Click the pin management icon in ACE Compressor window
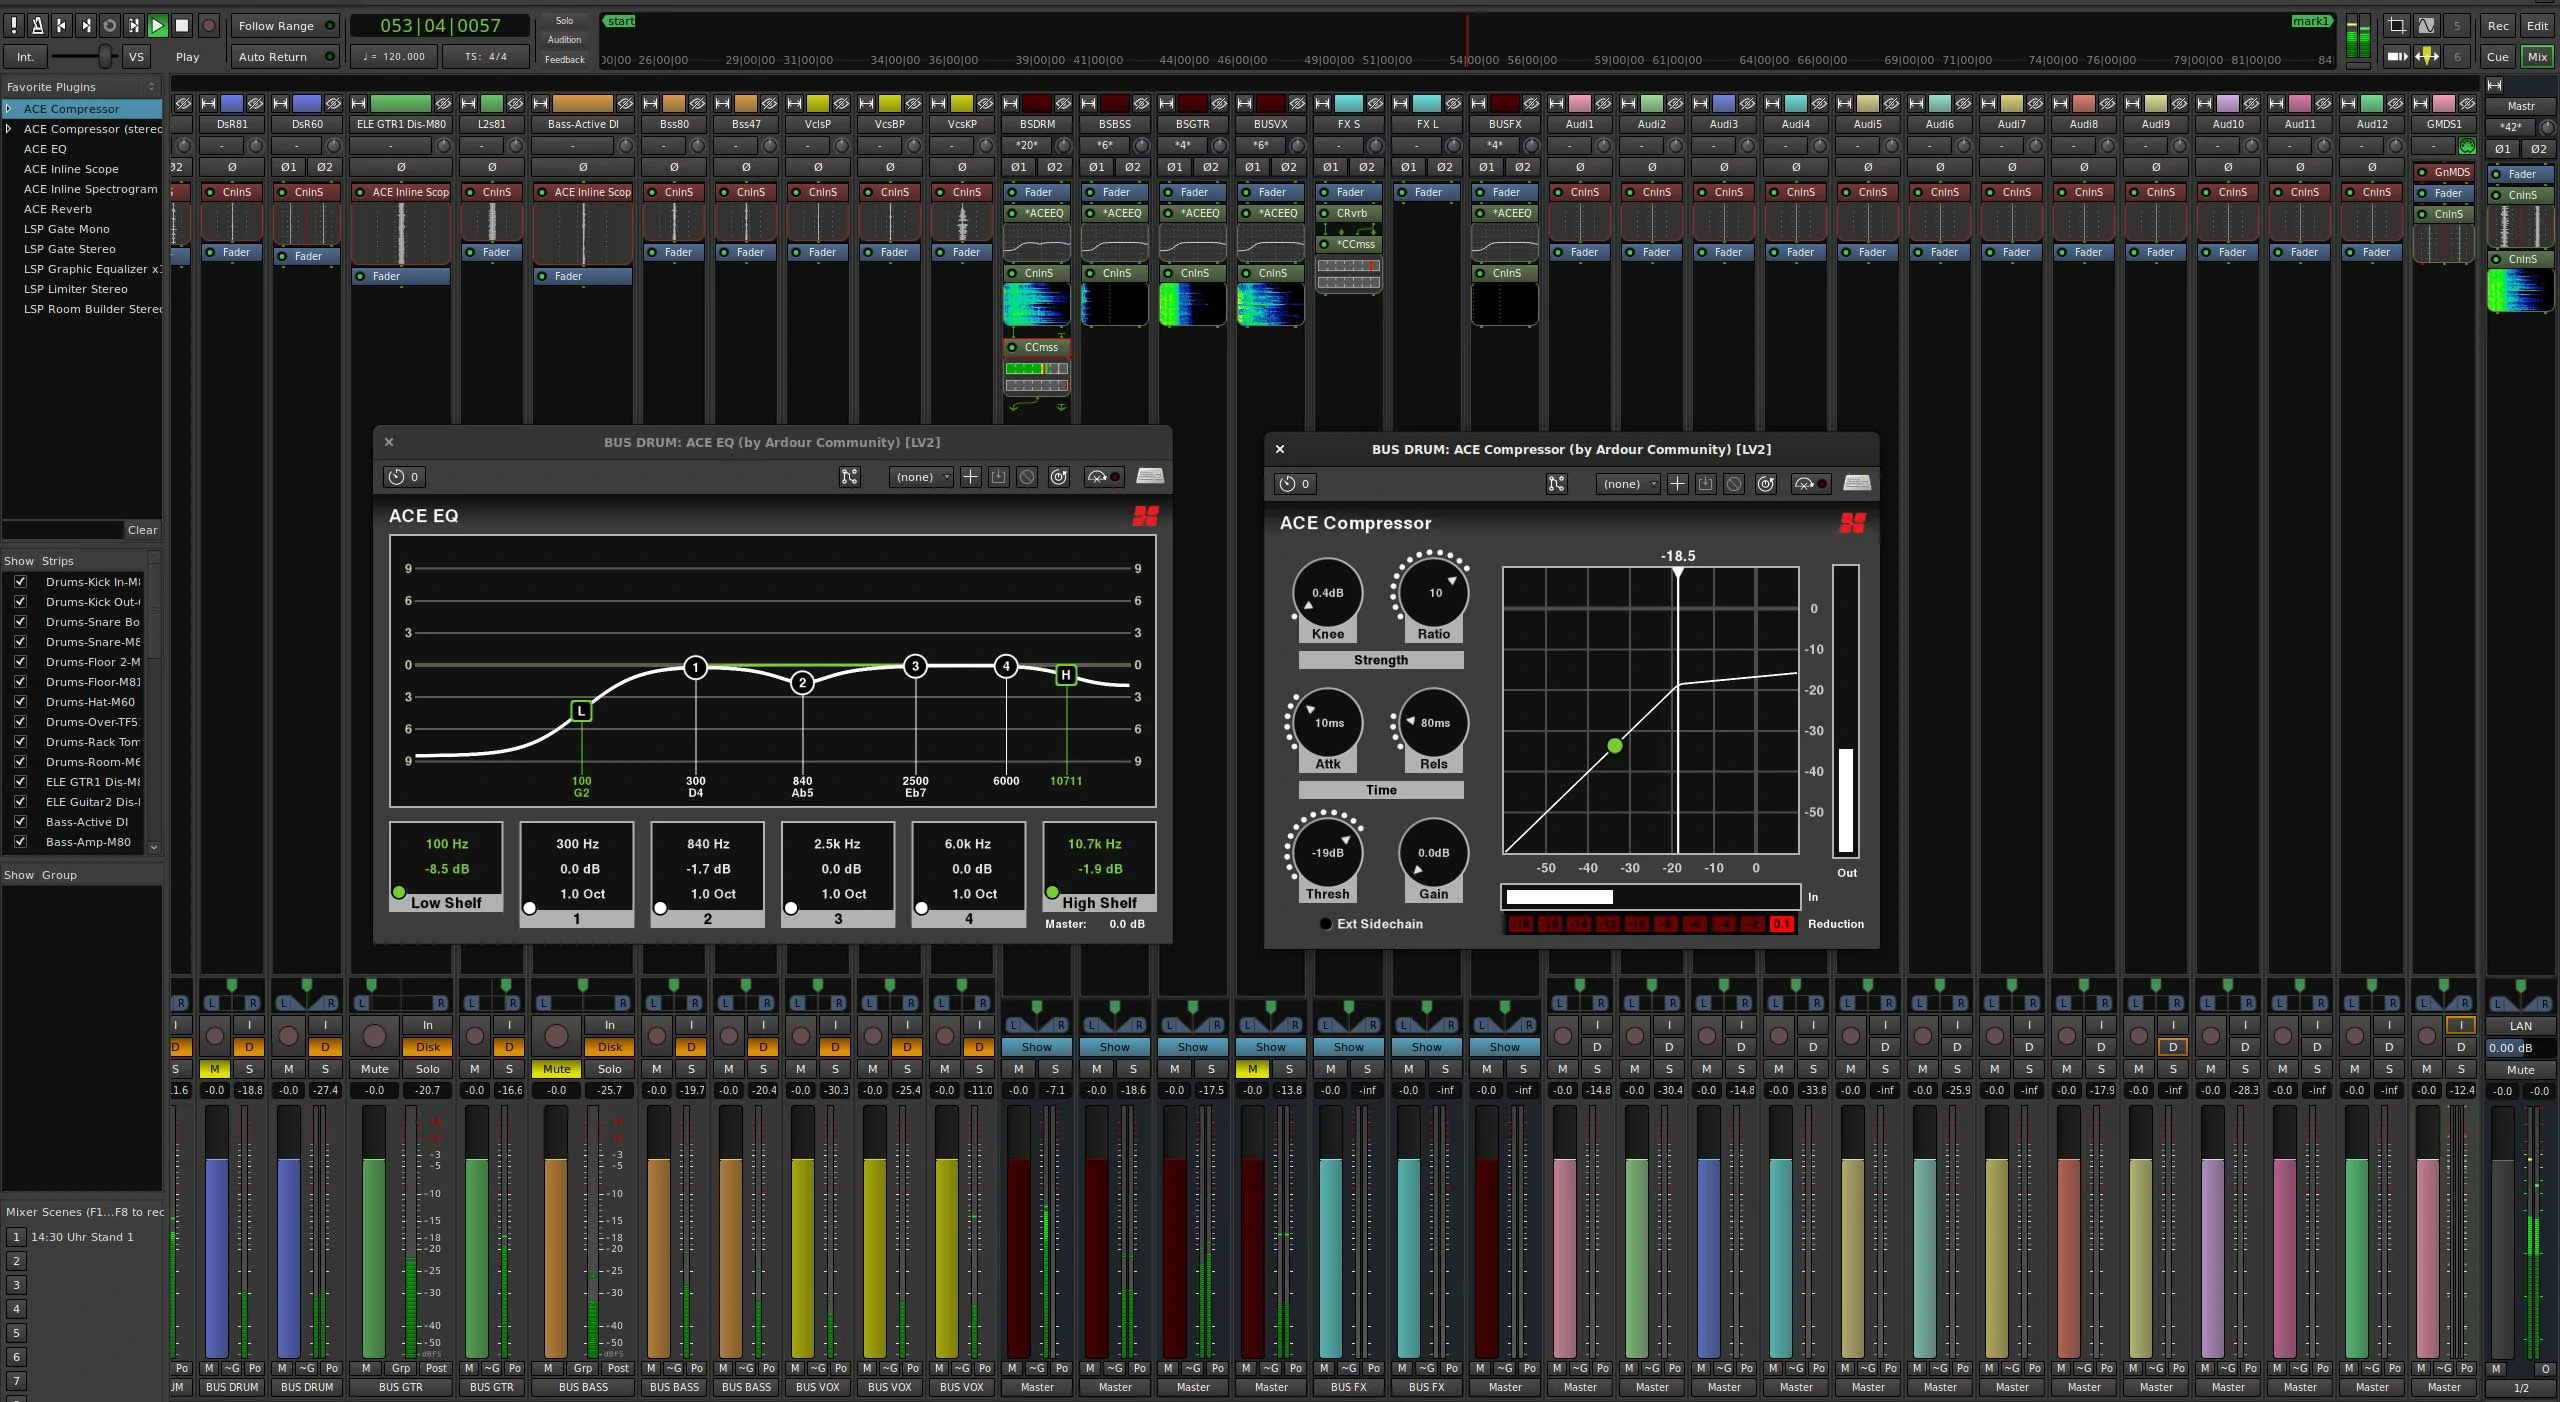 pyautogui.click(x=1556, y=483)
